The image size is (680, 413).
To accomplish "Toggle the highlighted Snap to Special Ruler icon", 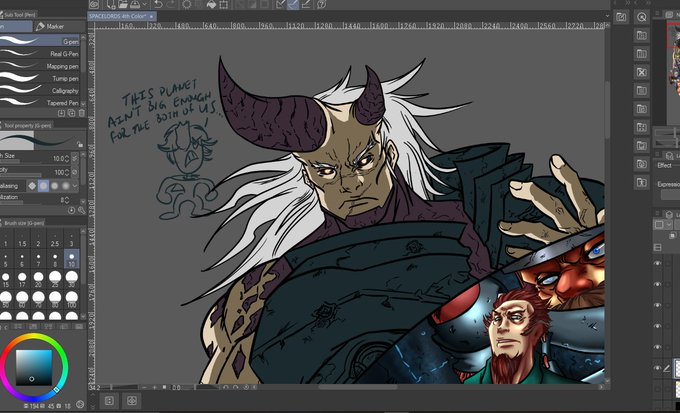I will (294, 4).
